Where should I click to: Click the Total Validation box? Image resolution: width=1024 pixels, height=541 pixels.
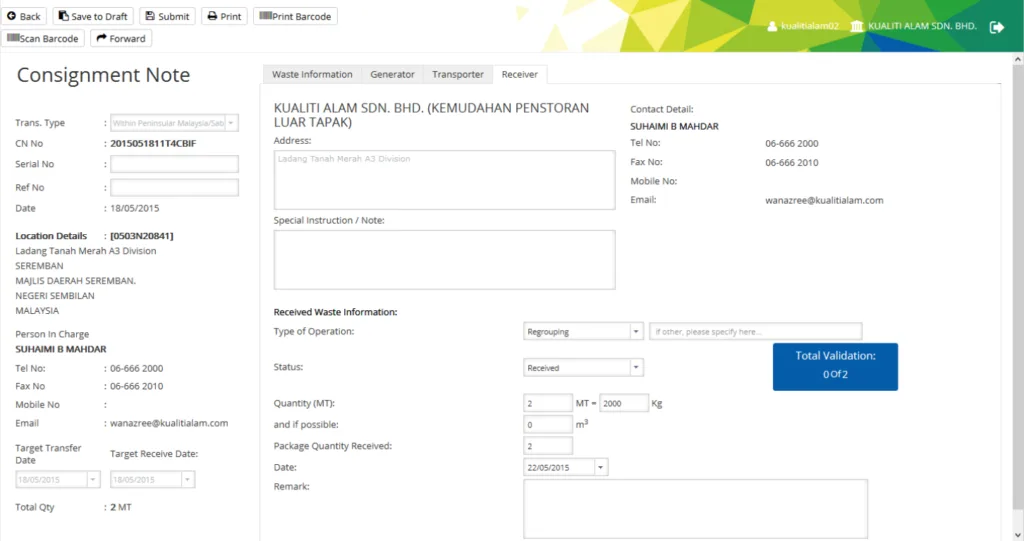(835, 367)
